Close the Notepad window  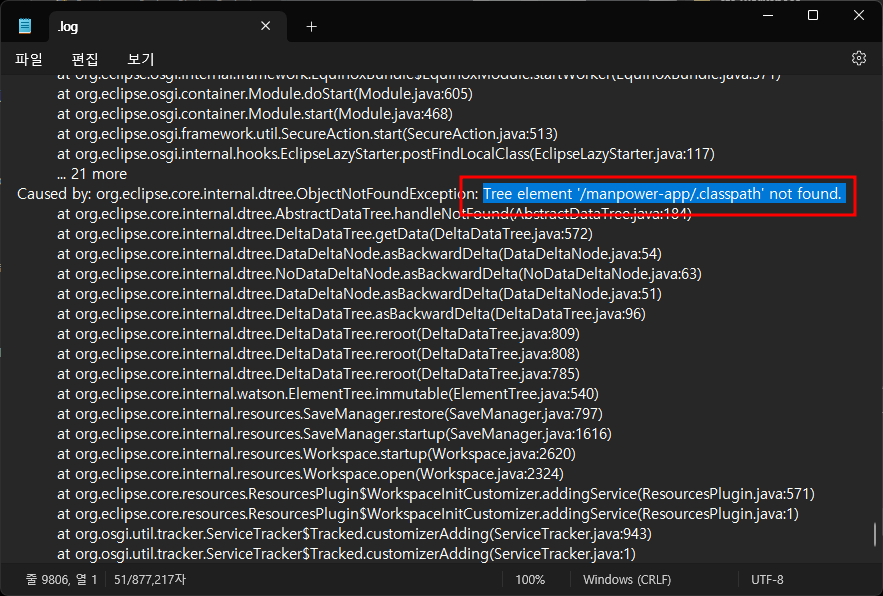(x=858, y=15)
